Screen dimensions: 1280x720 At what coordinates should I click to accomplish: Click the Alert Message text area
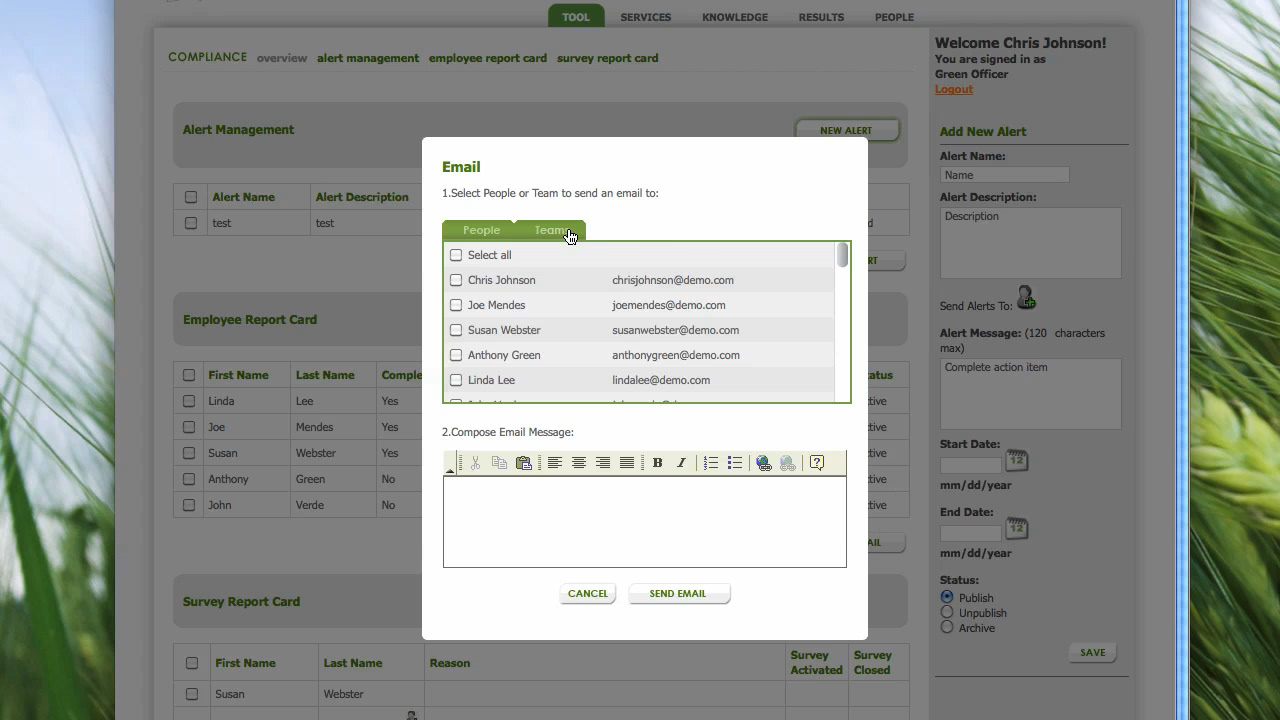coord(1031,394)
